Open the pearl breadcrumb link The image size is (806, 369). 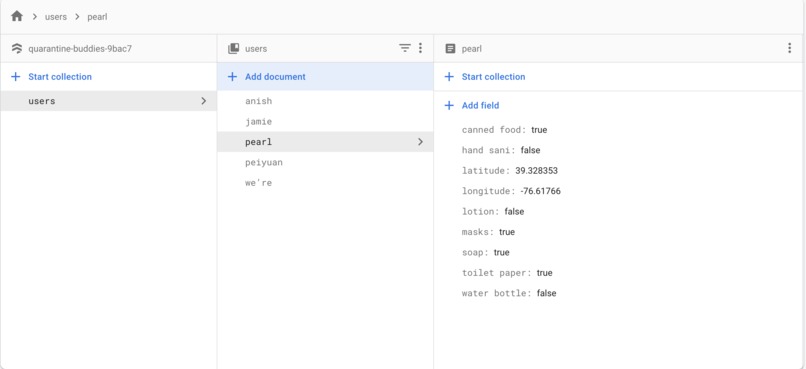tap(97, 16)
